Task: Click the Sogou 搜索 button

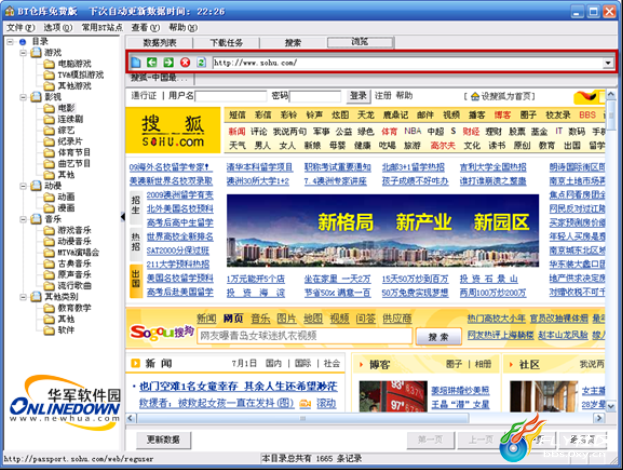Action: tap(439, 337)
